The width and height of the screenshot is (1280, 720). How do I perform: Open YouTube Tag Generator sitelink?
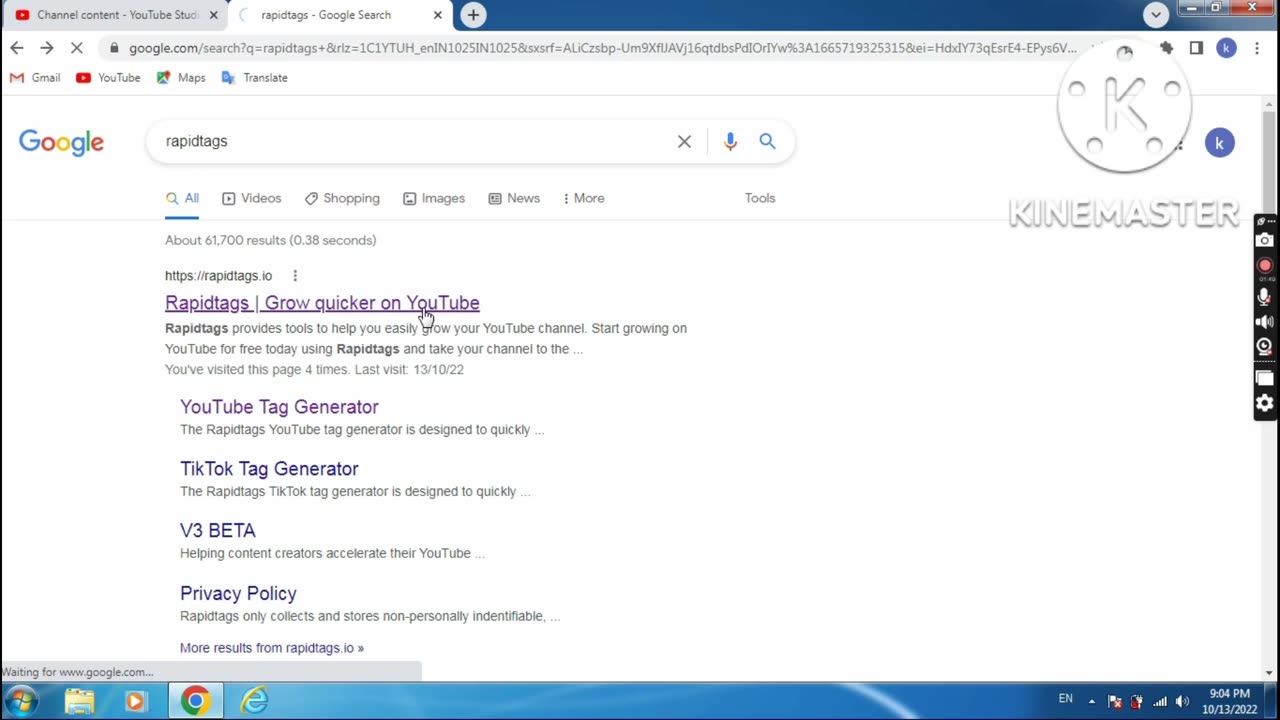[279, 407]
